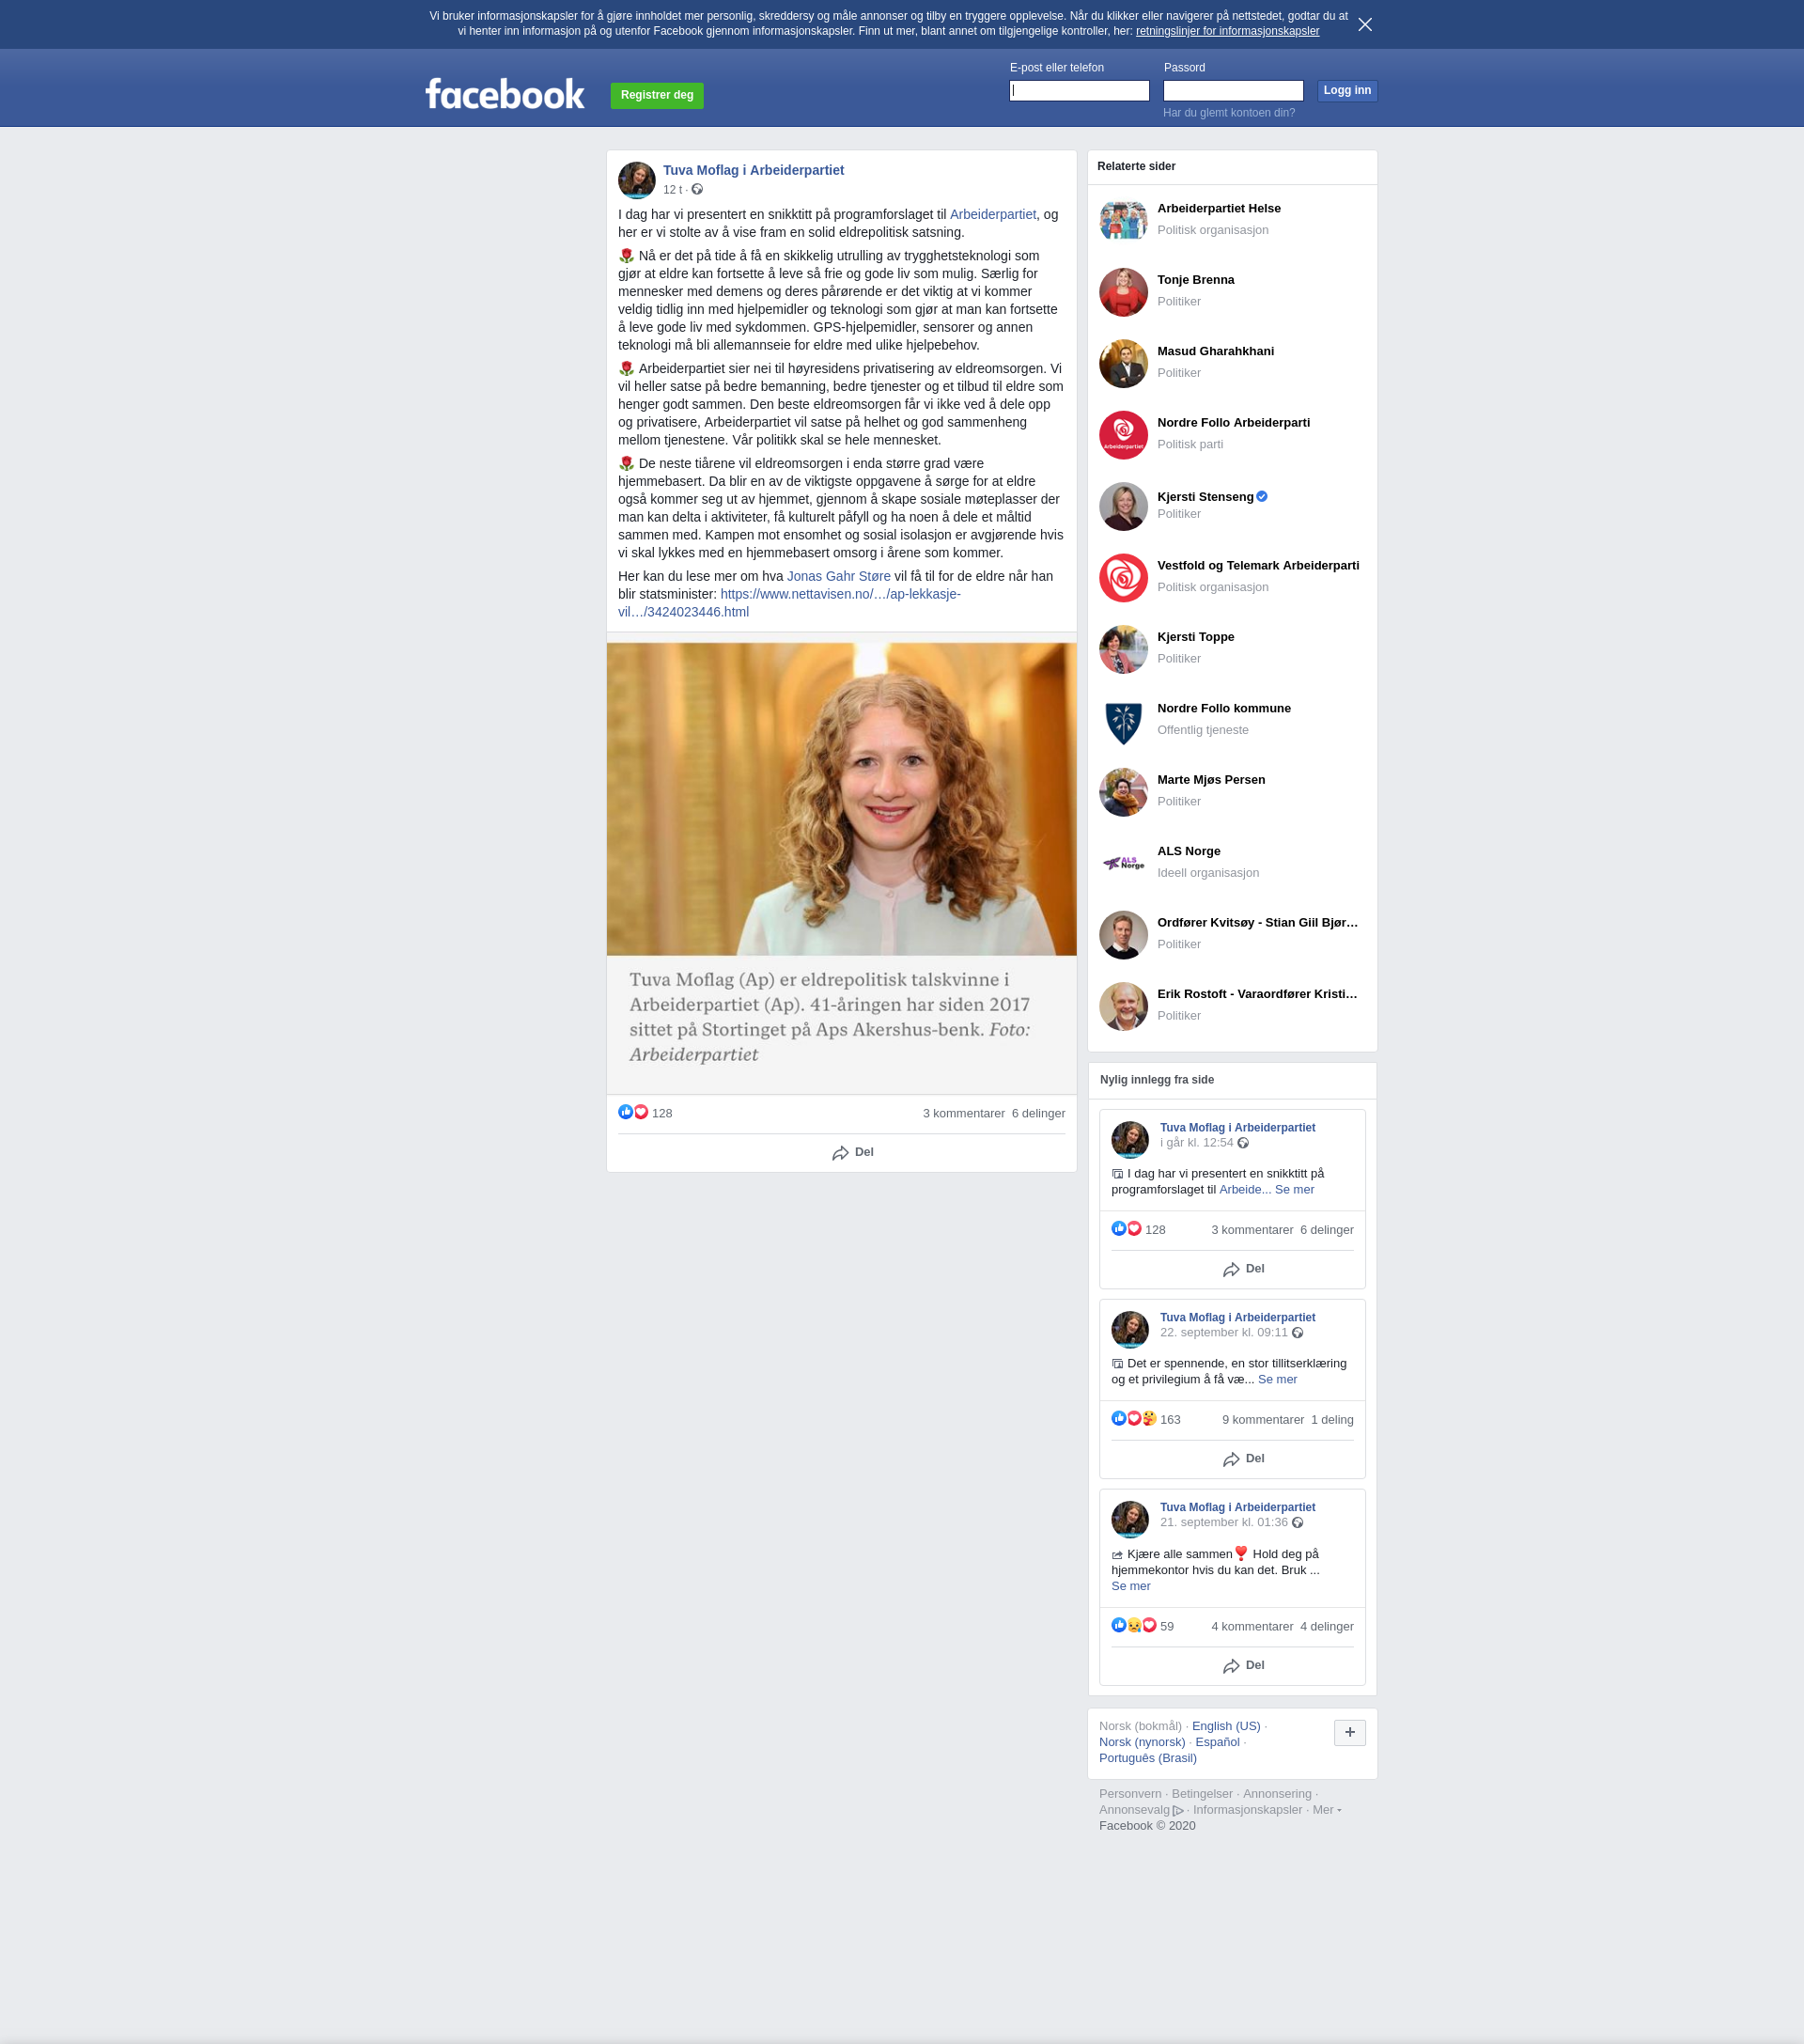
Task: Click the Registrer deg button
Action: (657, 95)
